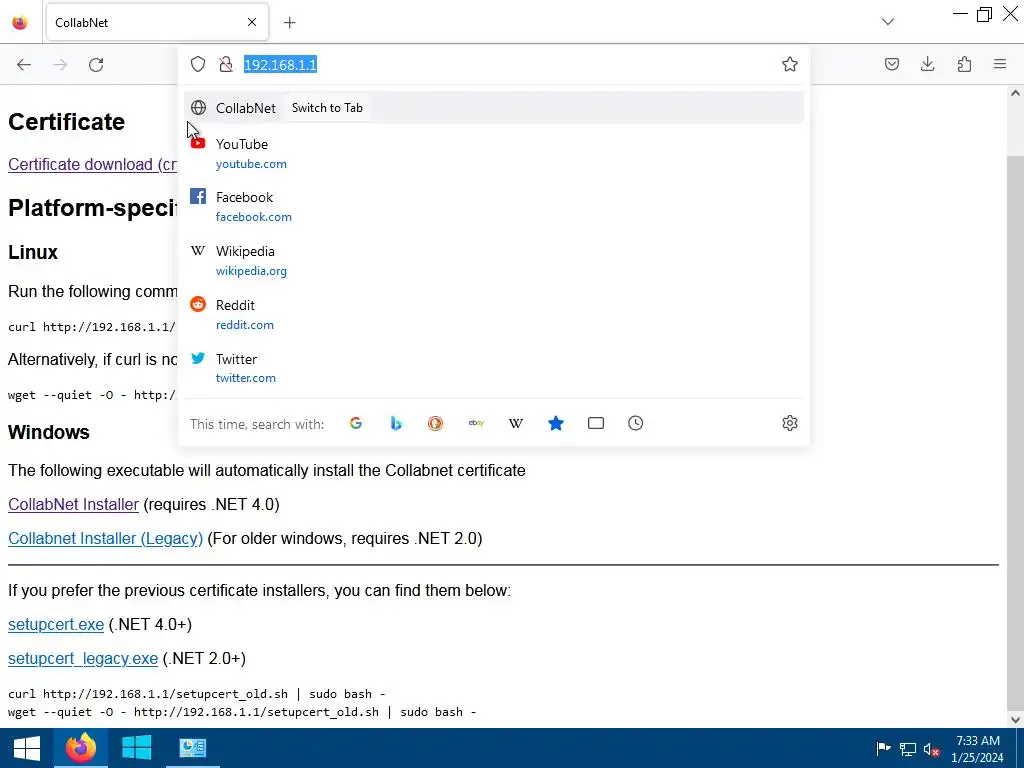Select the CollabNet browser tab
The image size is (1024, 768).
click(x=157, y=22)
